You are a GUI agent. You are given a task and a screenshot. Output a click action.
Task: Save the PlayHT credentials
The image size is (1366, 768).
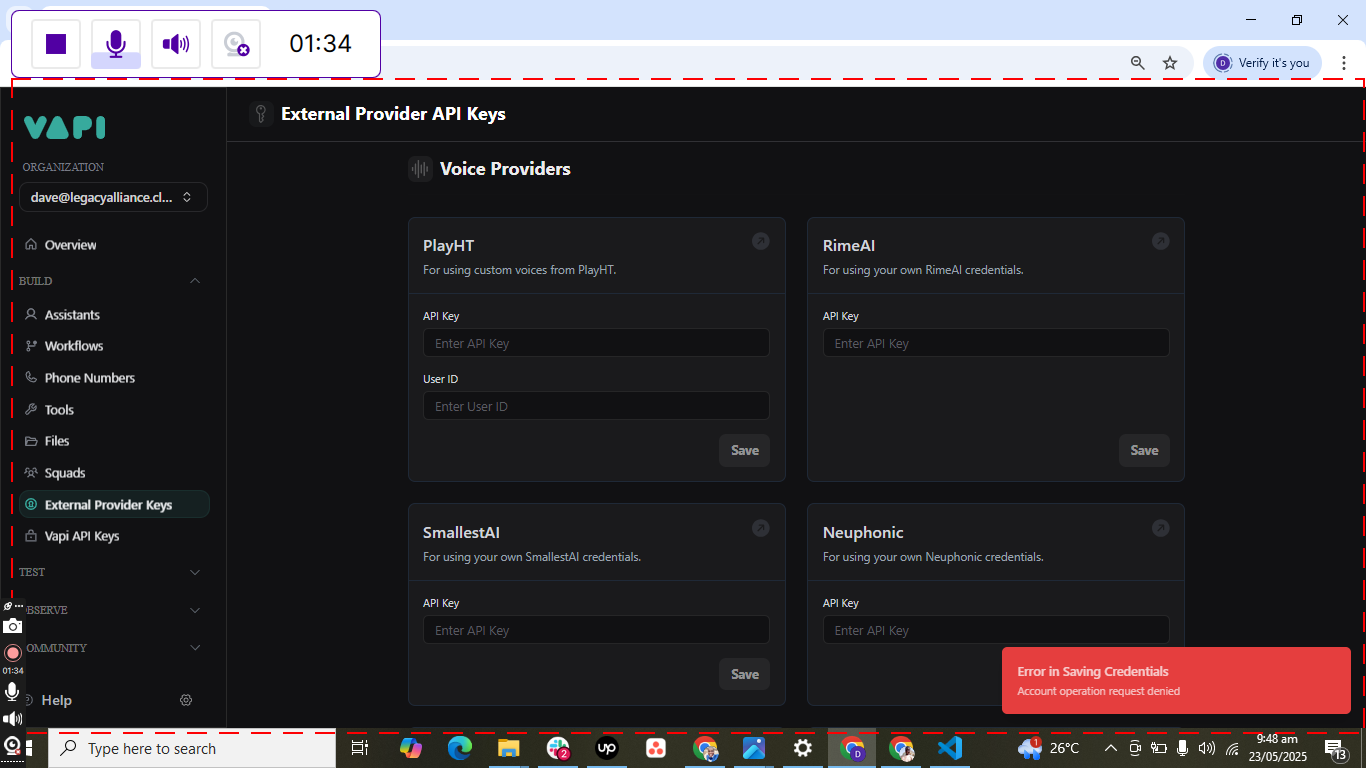[745, 450]
